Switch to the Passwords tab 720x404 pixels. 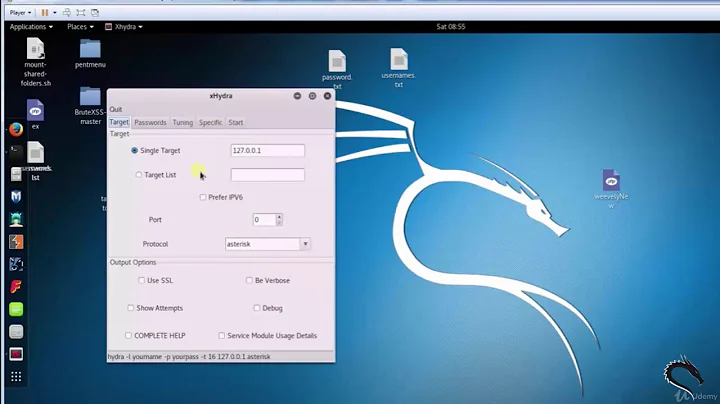click(x=150, y=123)
